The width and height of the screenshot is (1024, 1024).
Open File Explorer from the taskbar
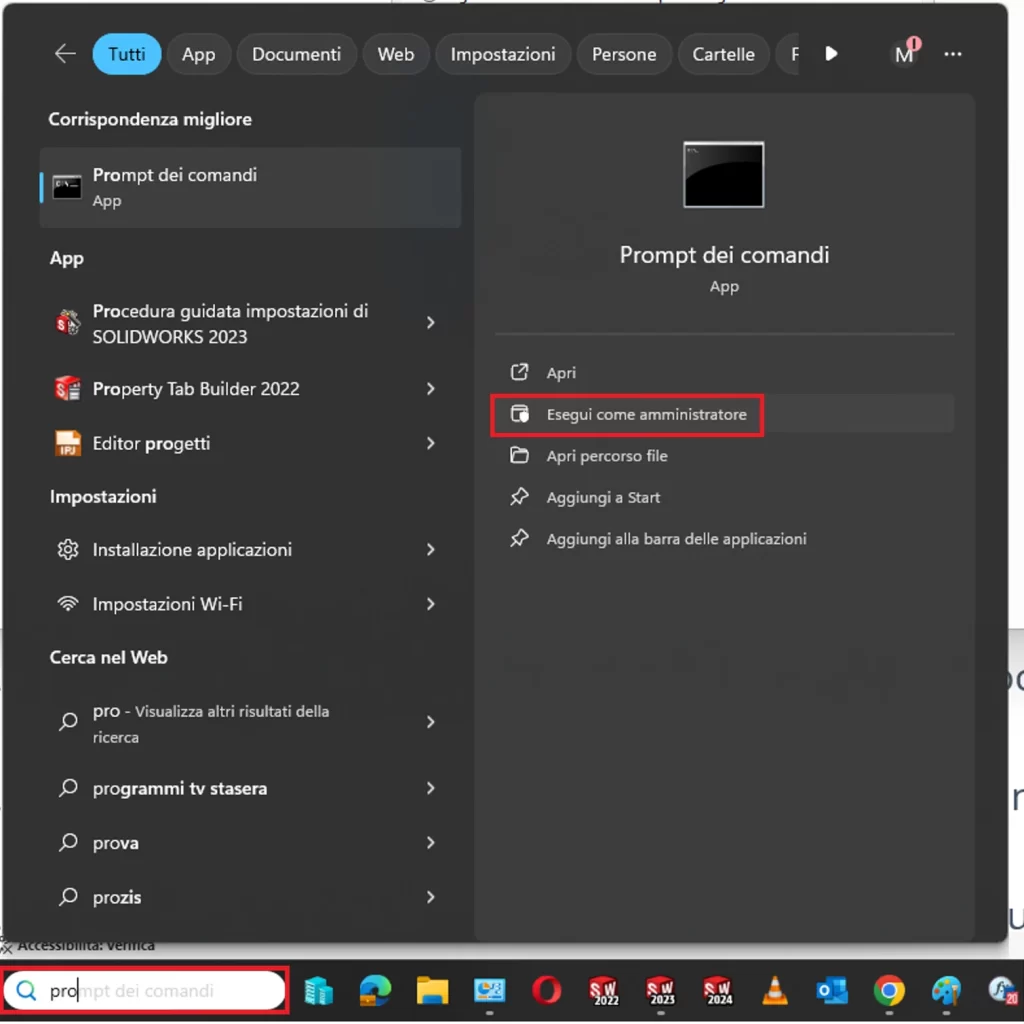(x=432, y=990)
